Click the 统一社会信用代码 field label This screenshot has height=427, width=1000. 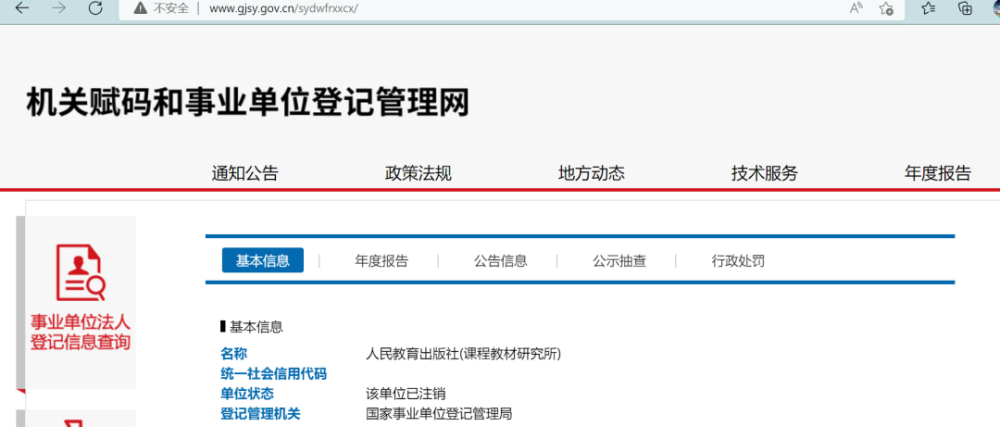click(273, 373)
